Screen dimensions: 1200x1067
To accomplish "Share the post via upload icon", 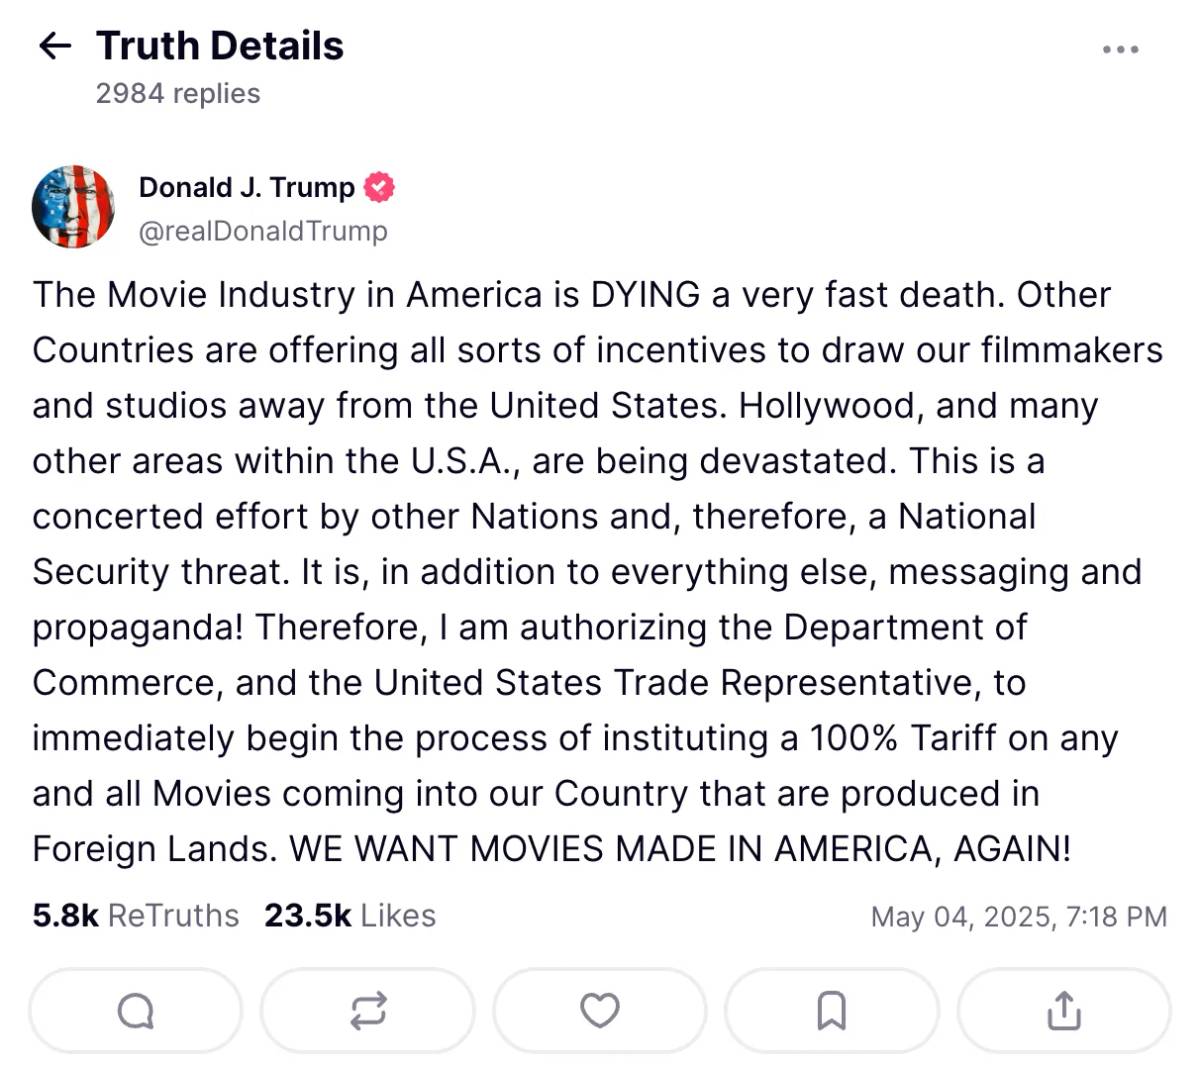I will click(1064, 1011).
